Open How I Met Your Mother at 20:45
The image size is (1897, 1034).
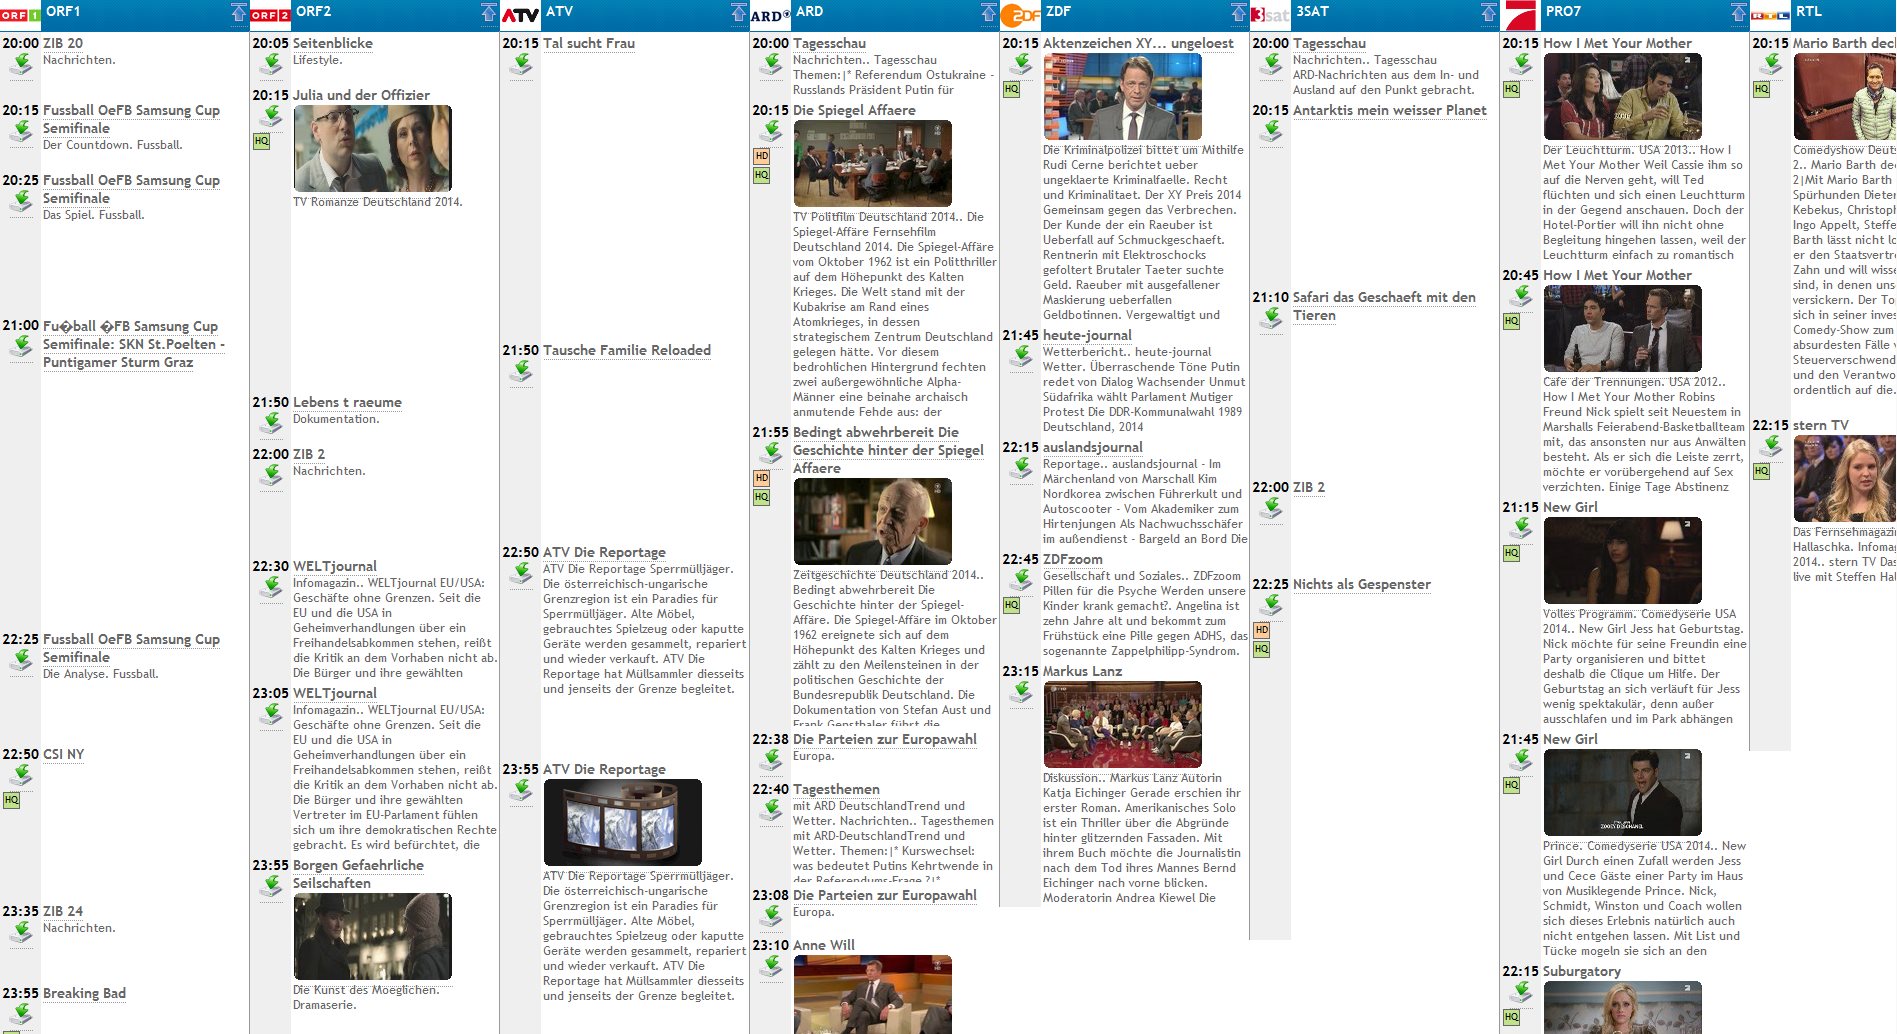click(x=1617, y=275)
